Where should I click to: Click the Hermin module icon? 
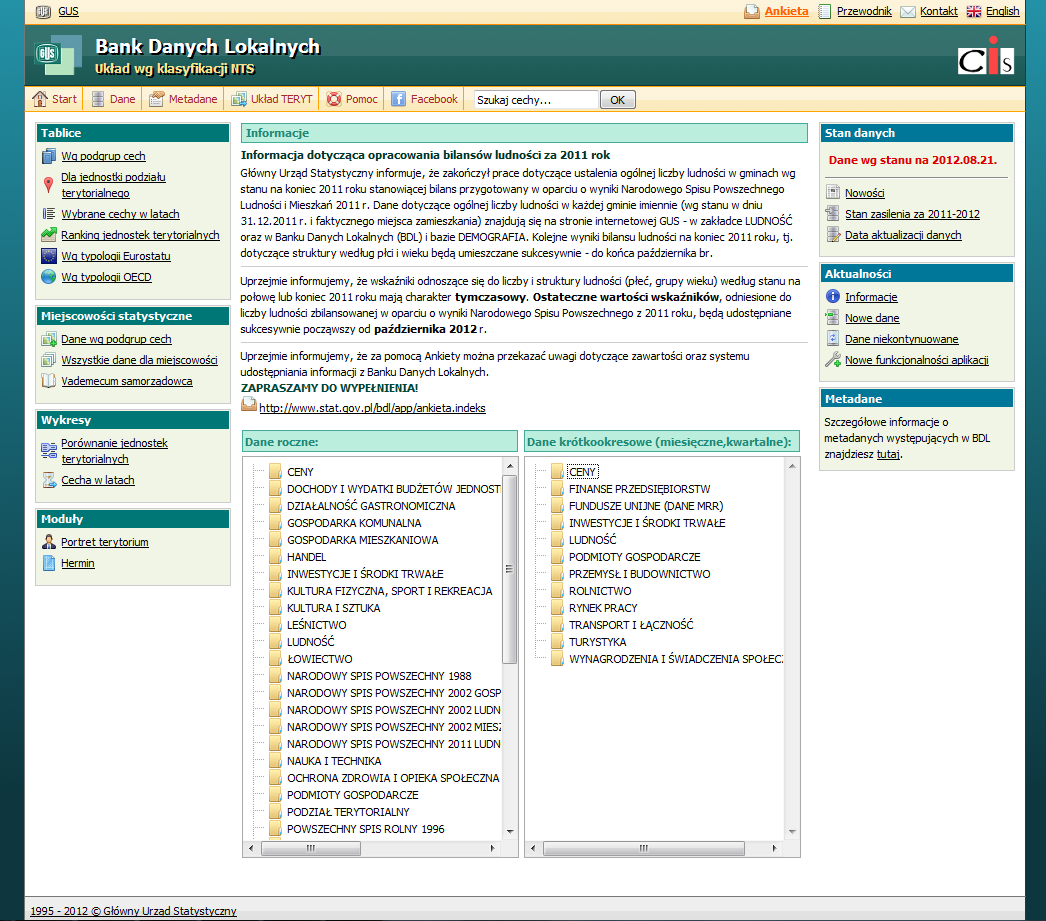pos(49,563)
